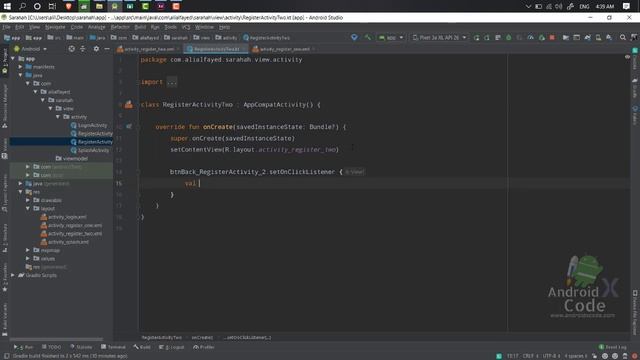
Task: Open the app run configuration dropdown
Action: point(391,38)
